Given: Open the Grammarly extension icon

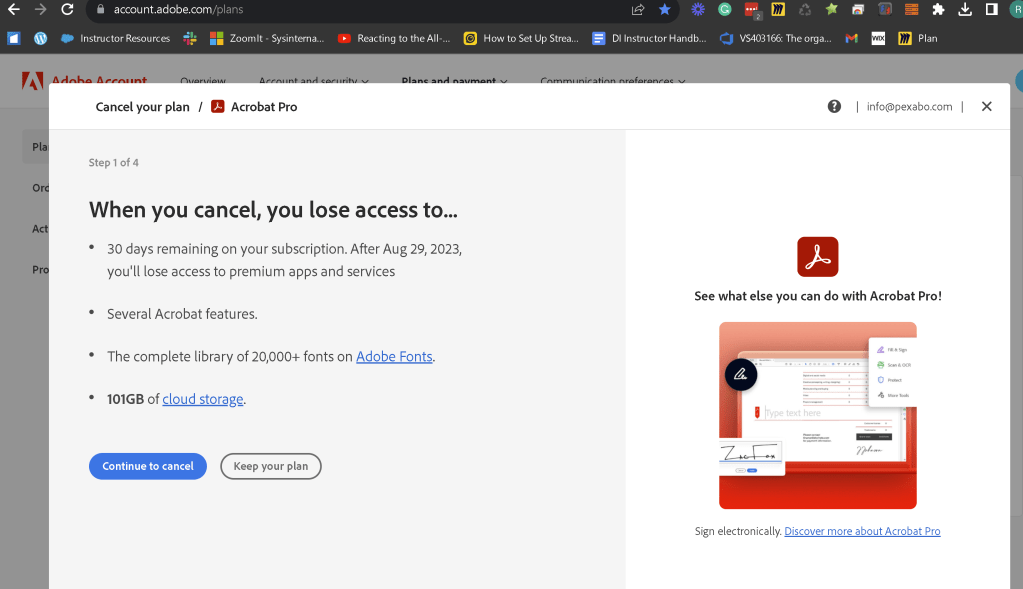Looking at the screenshot, I should 724,9.
